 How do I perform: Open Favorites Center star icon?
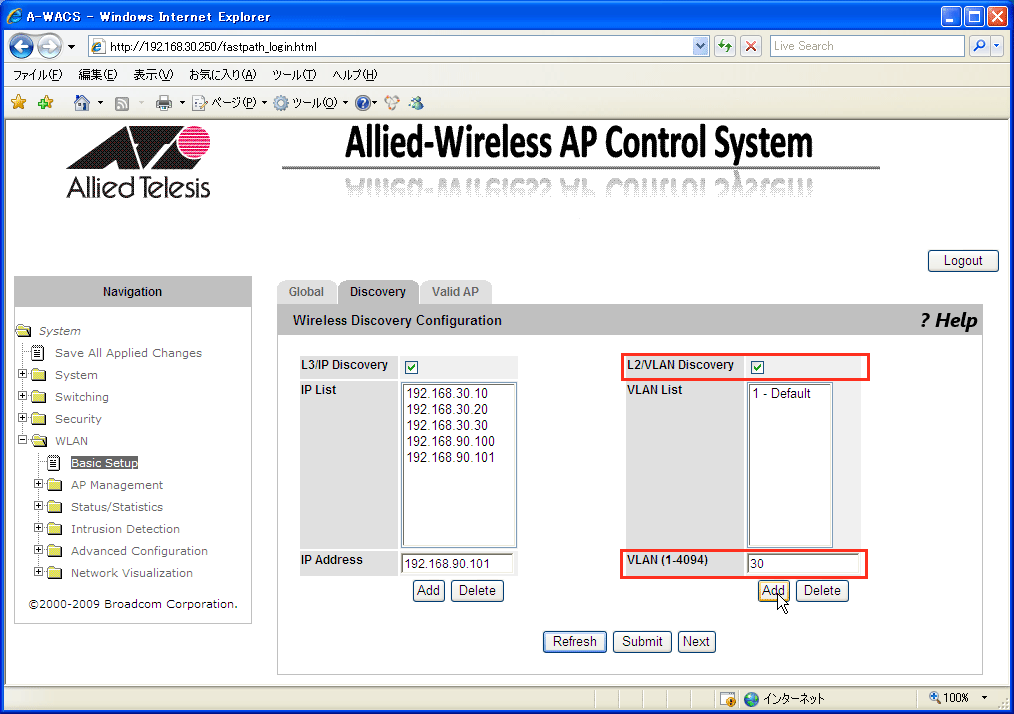19,102
